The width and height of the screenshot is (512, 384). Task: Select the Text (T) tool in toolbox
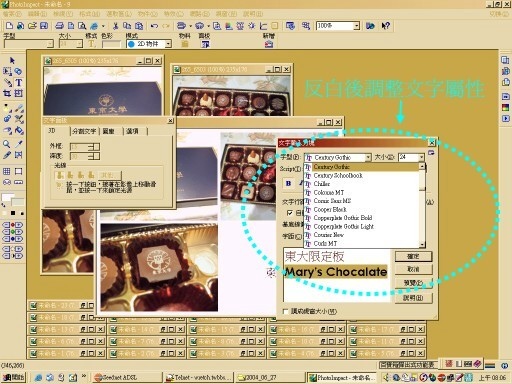pyautogui.click(x=19, y=82)
